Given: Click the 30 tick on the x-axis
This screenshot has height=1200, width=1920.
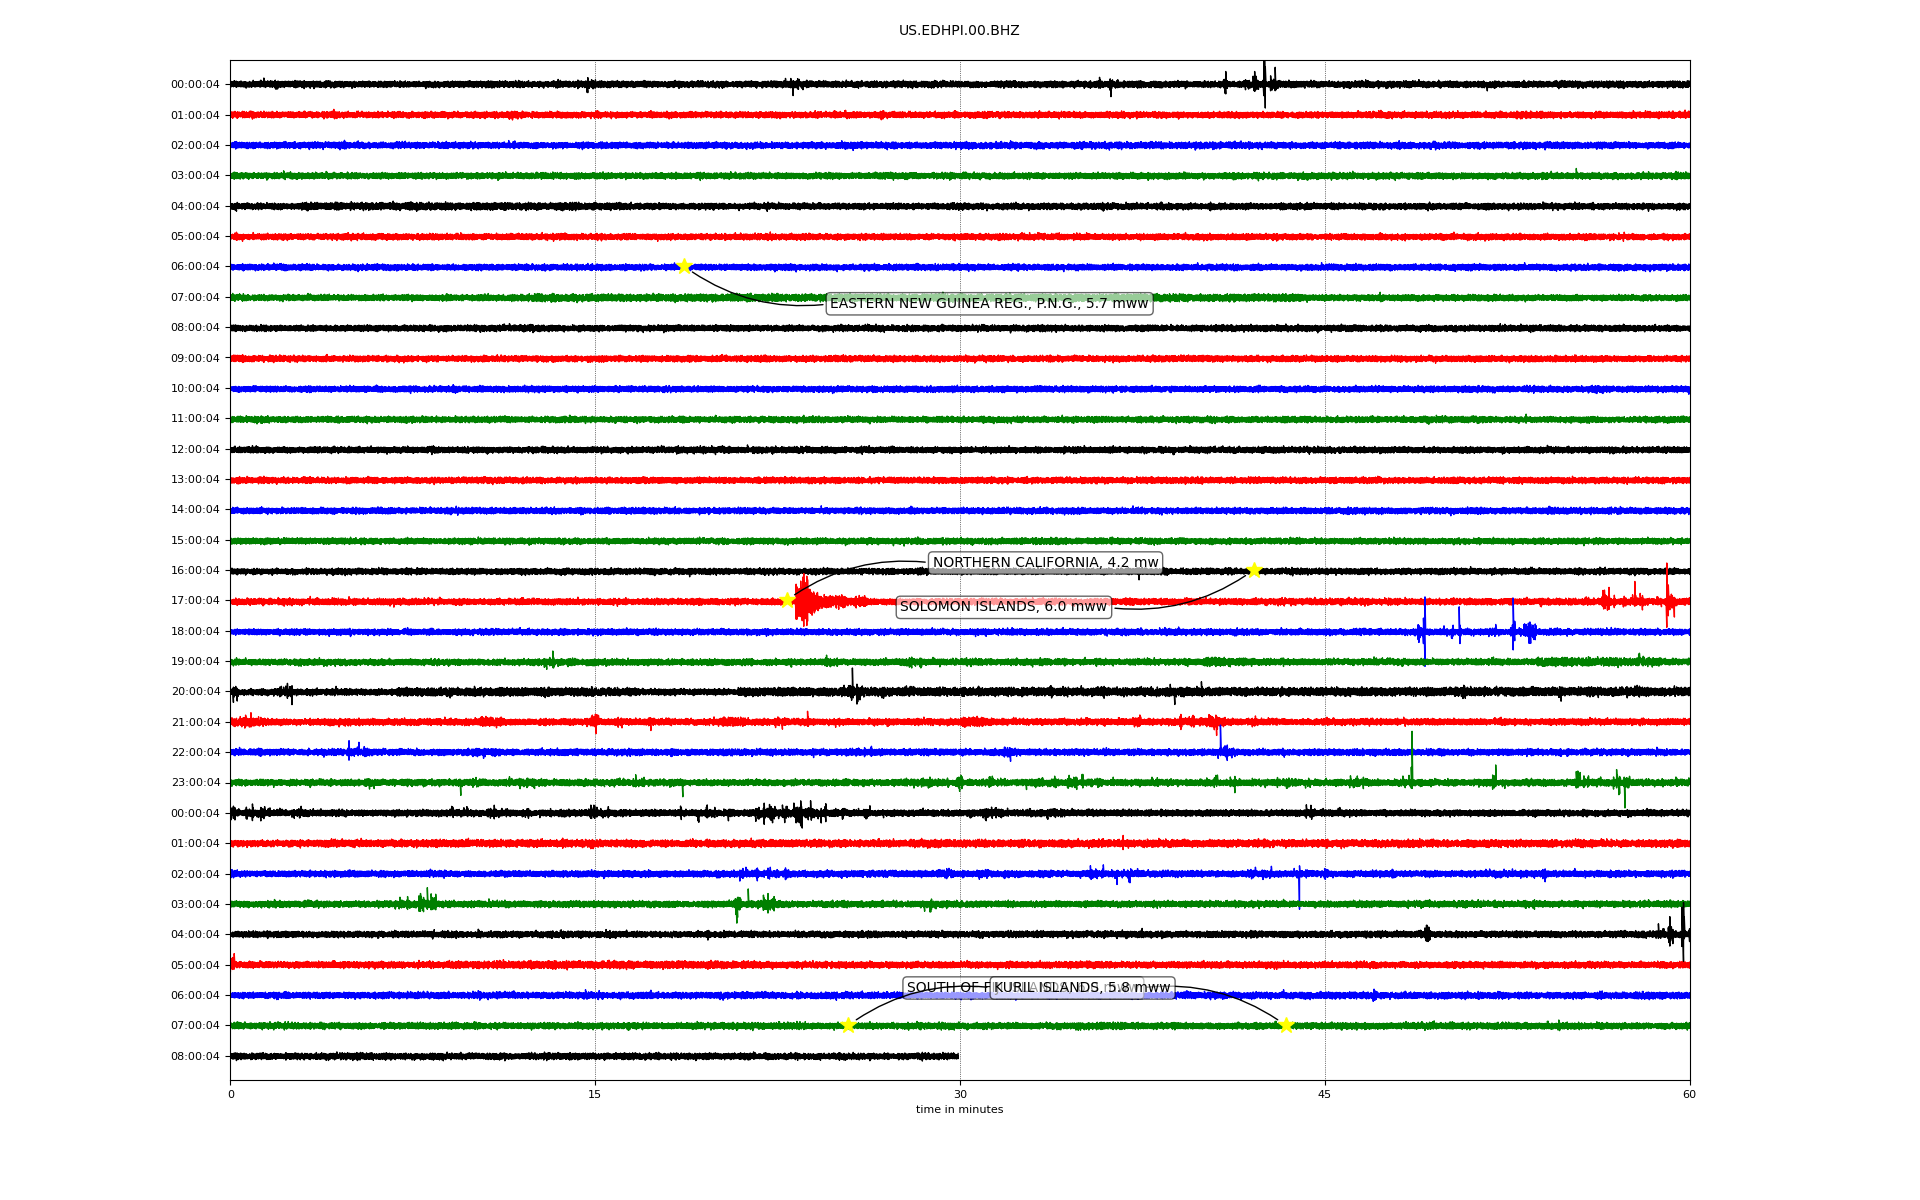Looking at the screenshot, I should (960, 1094).
